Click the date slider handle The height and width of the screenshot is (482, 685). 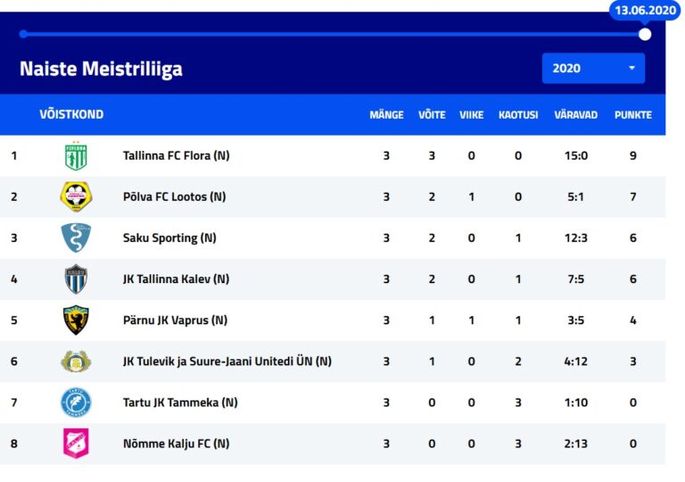tap(645, 35)
